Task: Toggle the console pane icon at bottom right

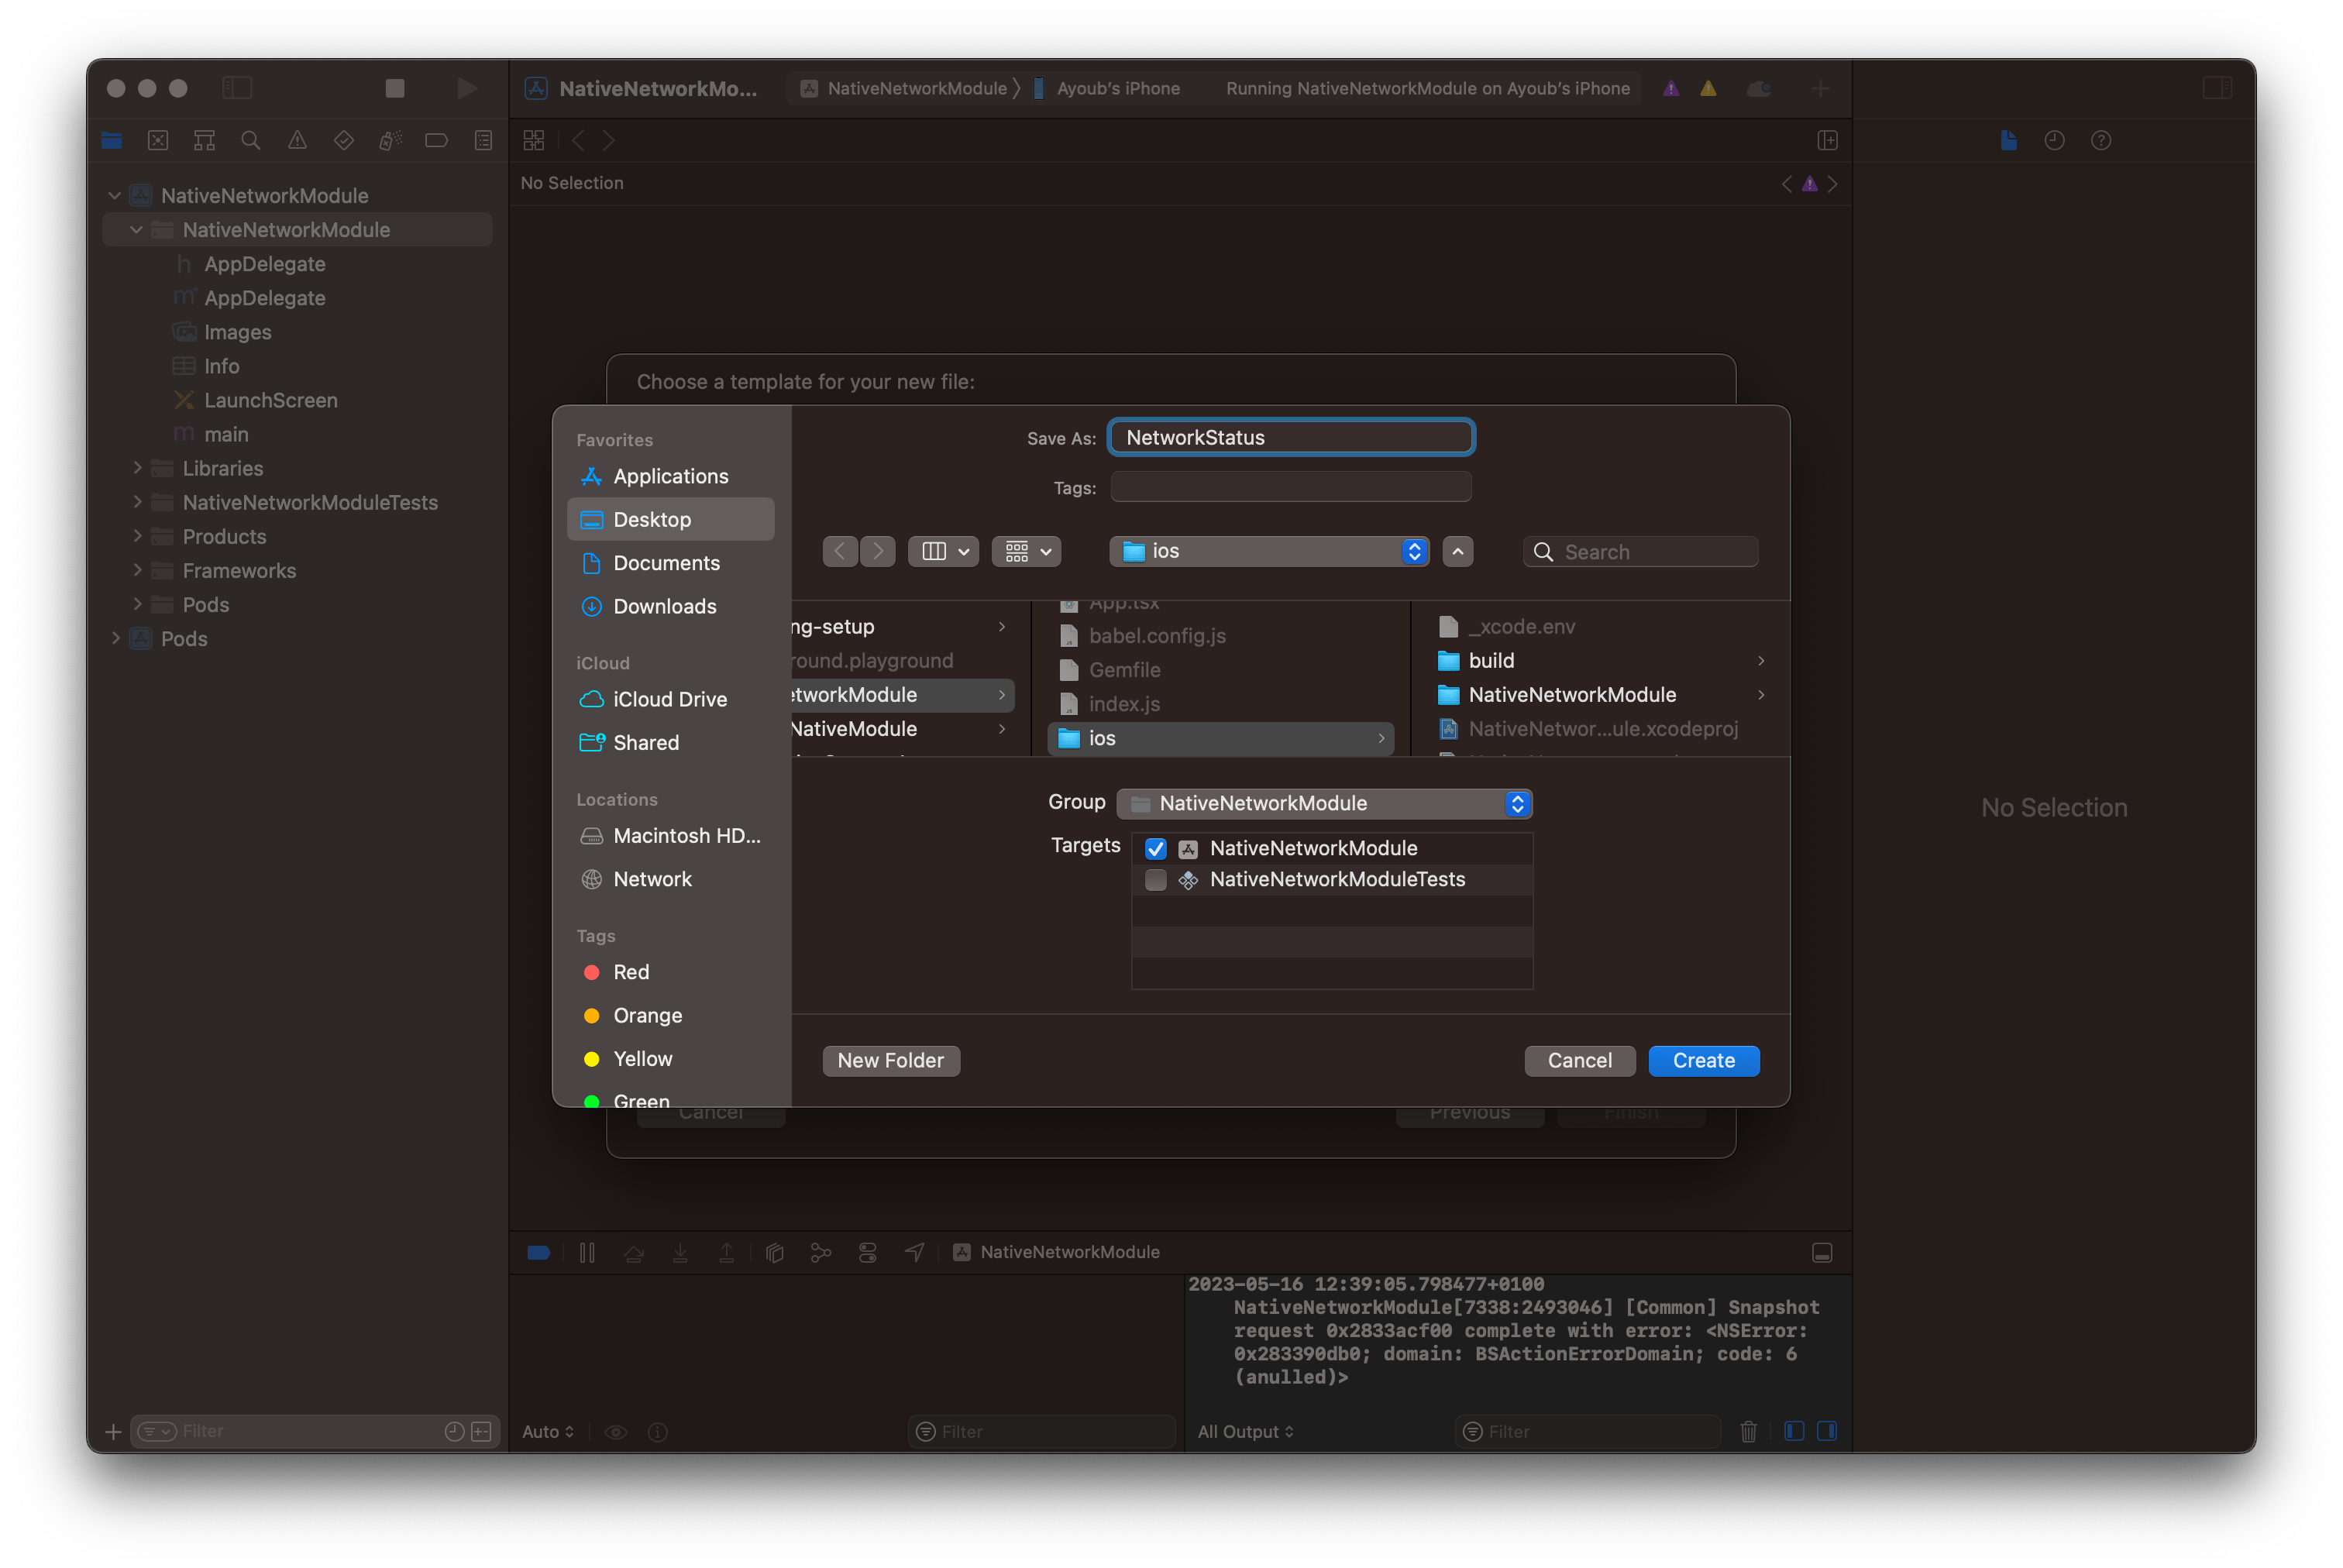Action: tap(1827, 1431)
